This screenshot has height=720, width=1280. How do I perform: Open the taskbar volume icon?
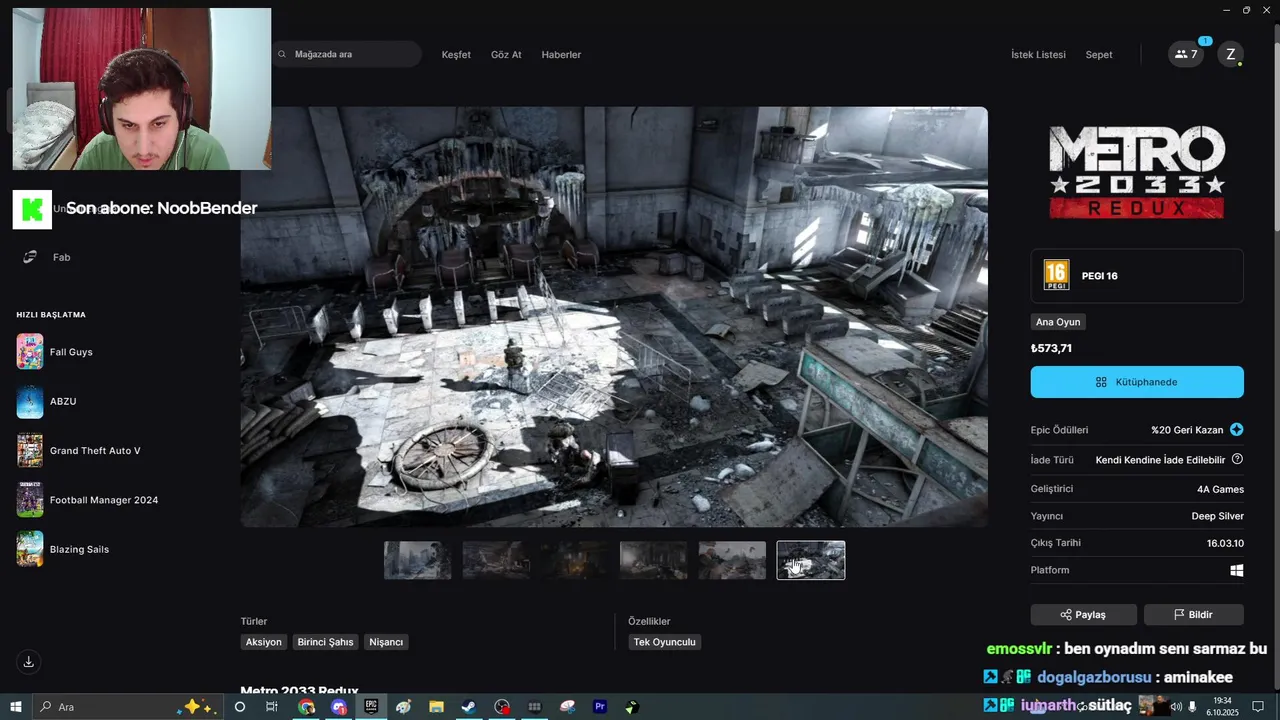pyautogui.click(x=1177, y=707)
